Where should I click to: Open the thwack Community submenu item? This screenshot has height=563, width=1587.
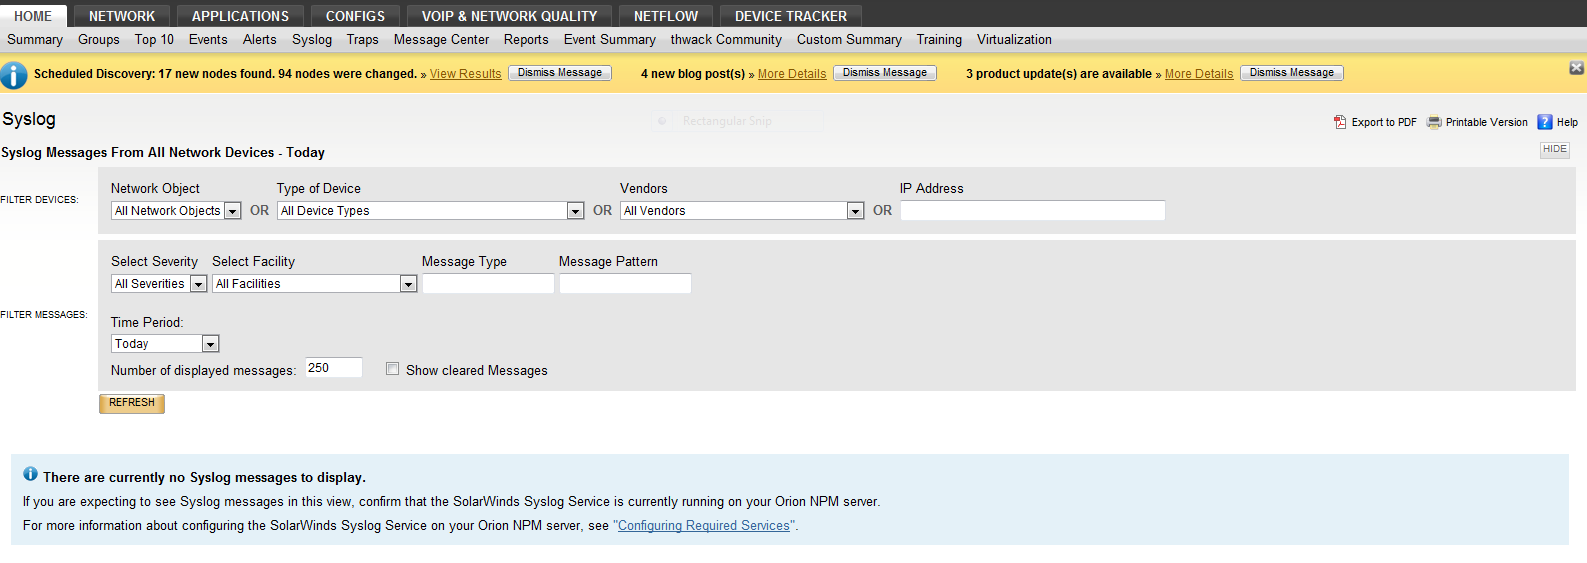pyautogui.click(x=726, y=40)
